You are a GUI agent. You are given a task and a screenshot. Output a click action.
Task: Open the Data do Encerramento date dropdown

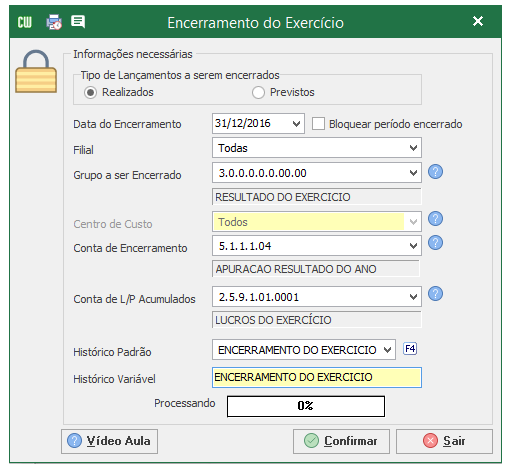pos(296,124)
